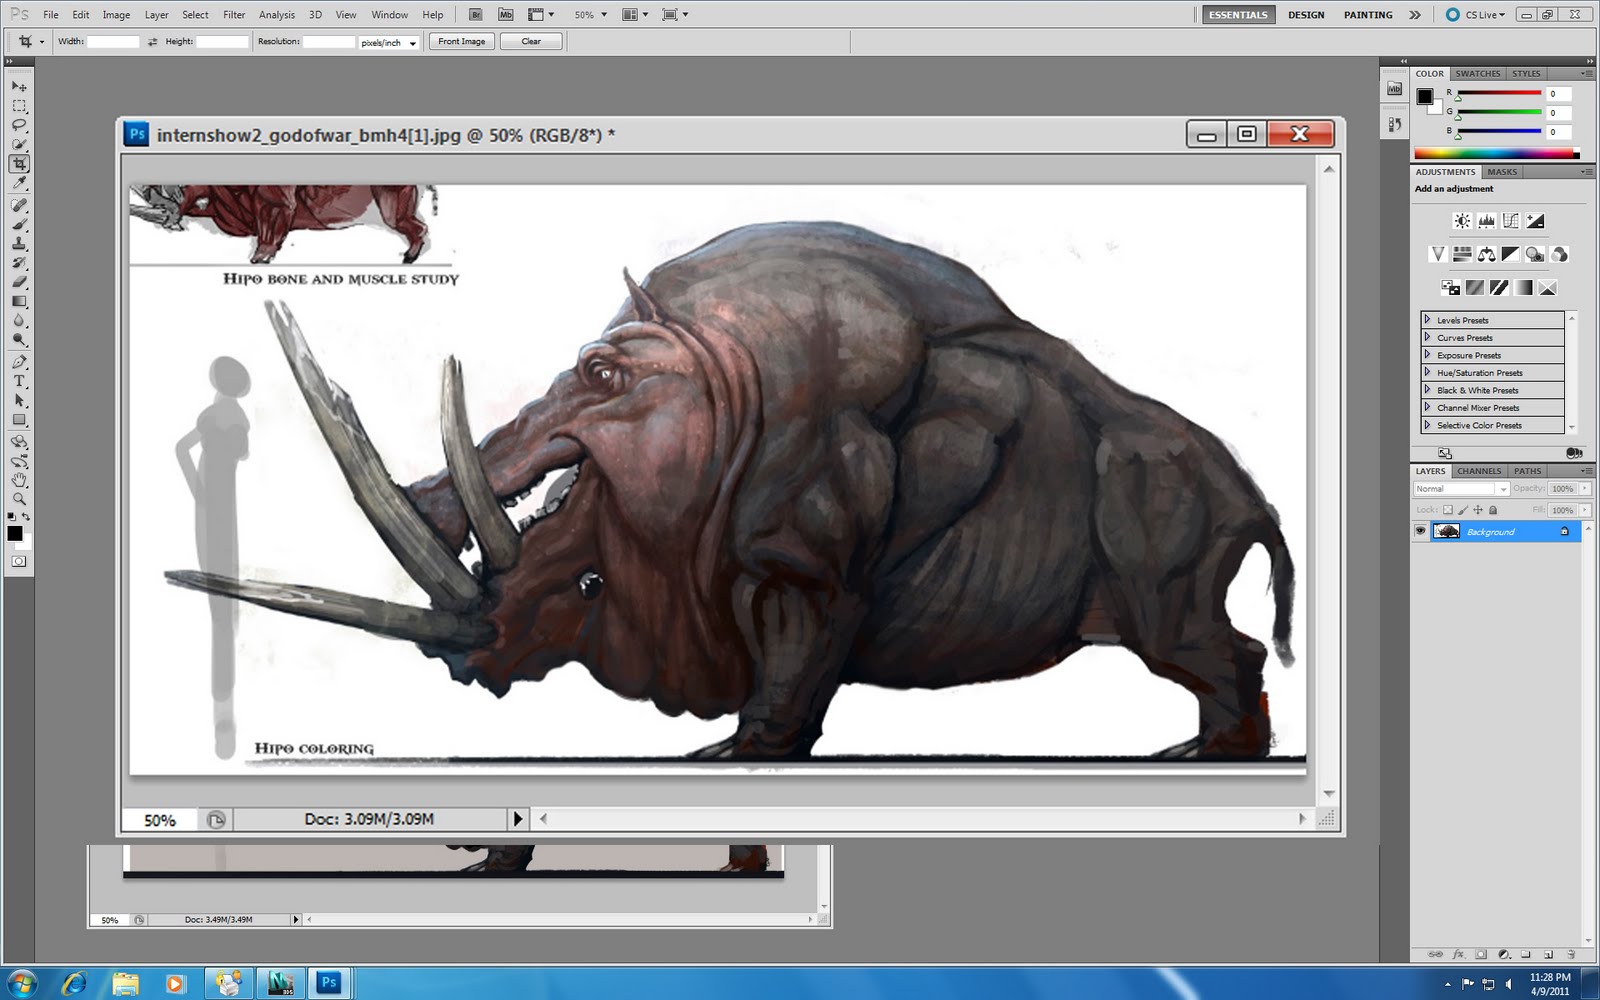Expand Curves Presets
1600x1000 pixels.
1427,337
